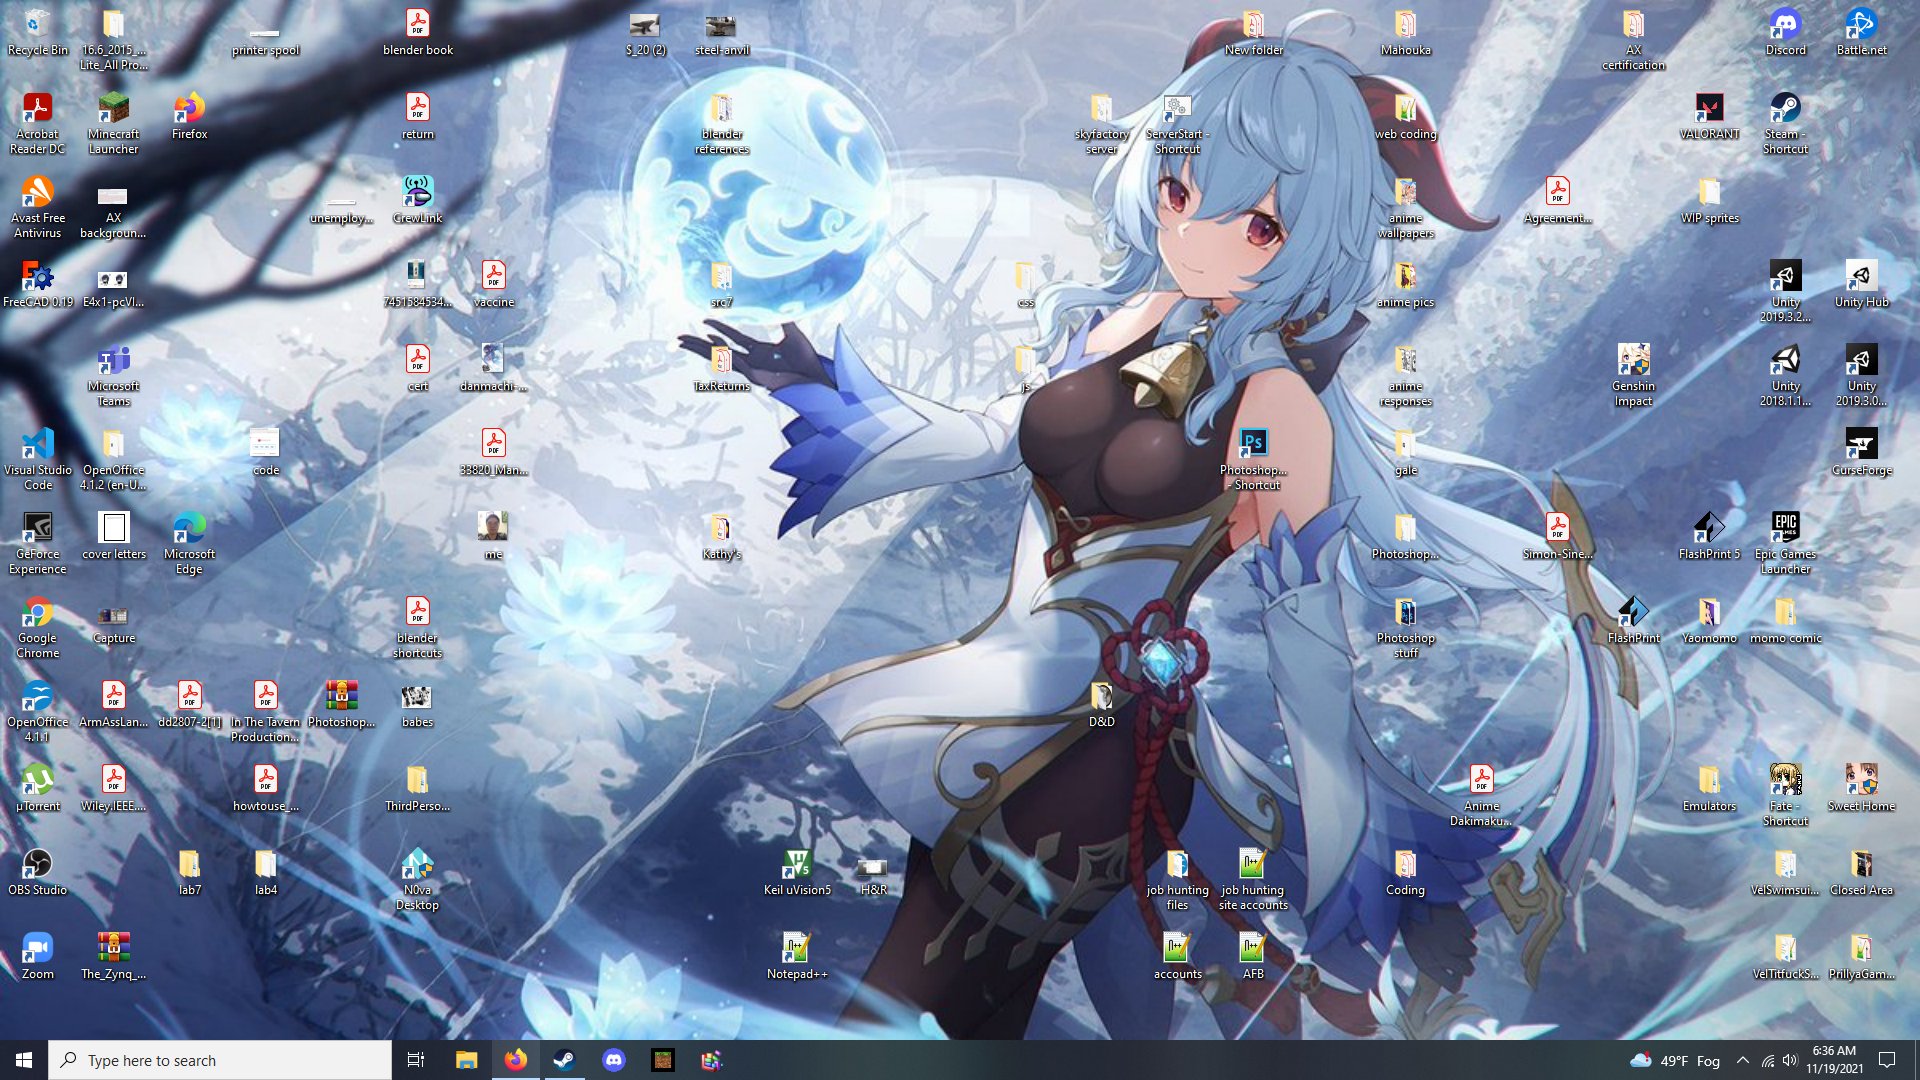Open Microsoft Teams desktop icon

[113, 375]
